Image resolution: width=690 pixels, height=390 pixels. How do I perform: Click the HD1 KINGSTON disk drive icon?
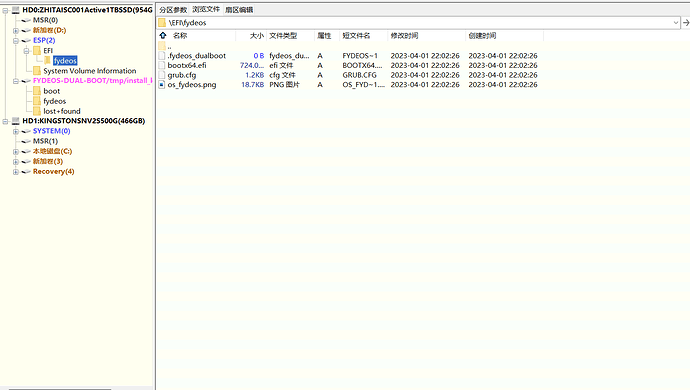pyautogui.click(x=16, y=121)
